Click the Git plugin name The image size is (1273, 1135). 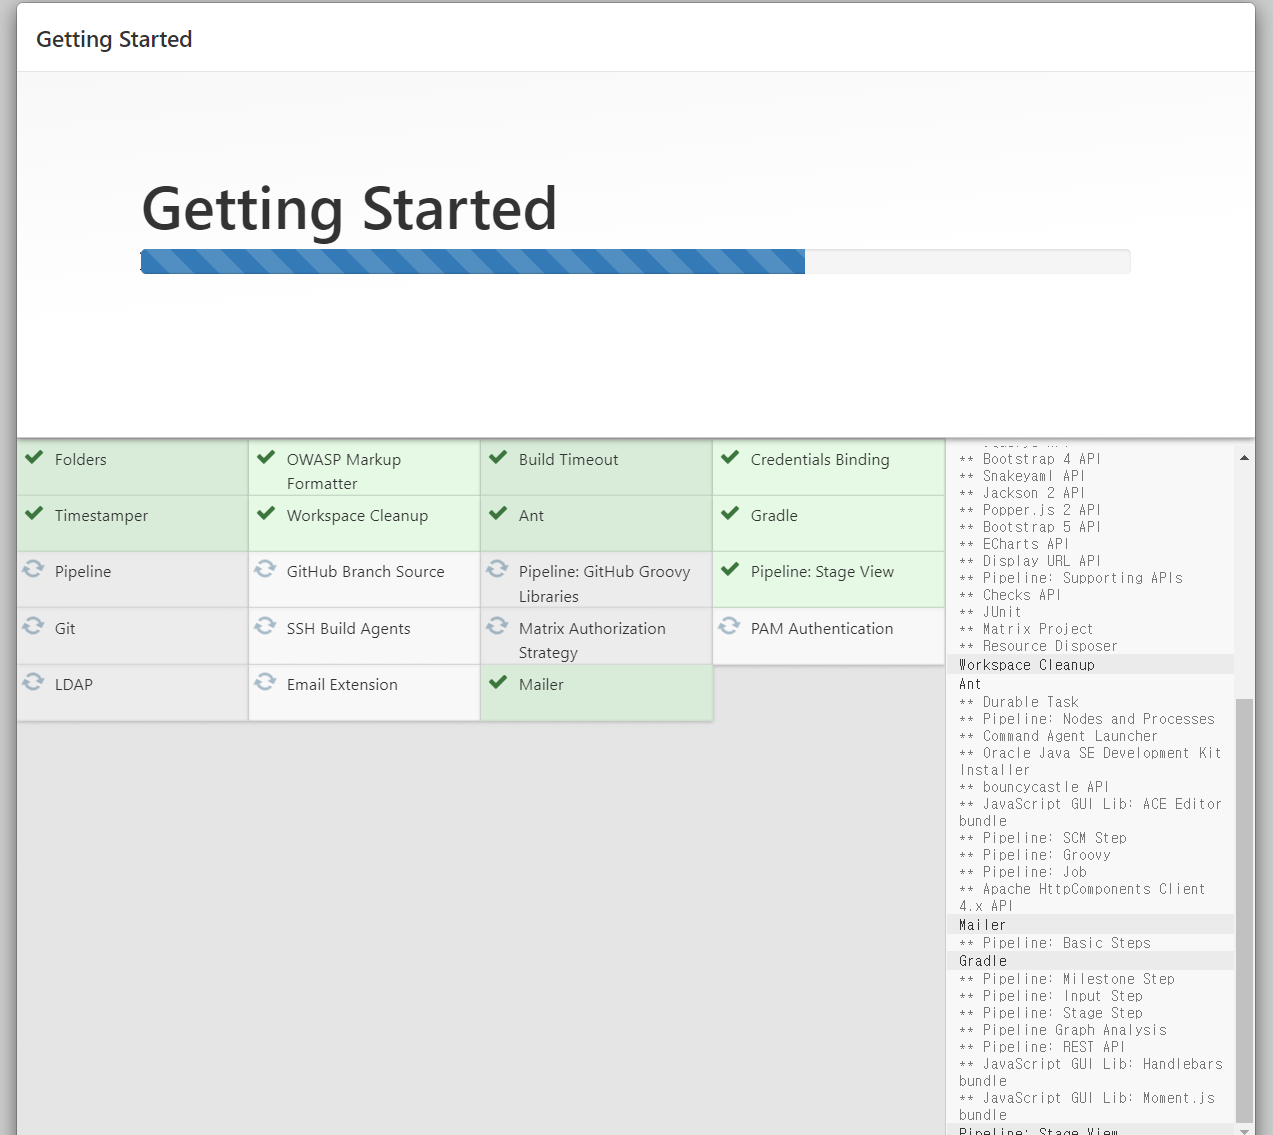(x=65, y=629)
